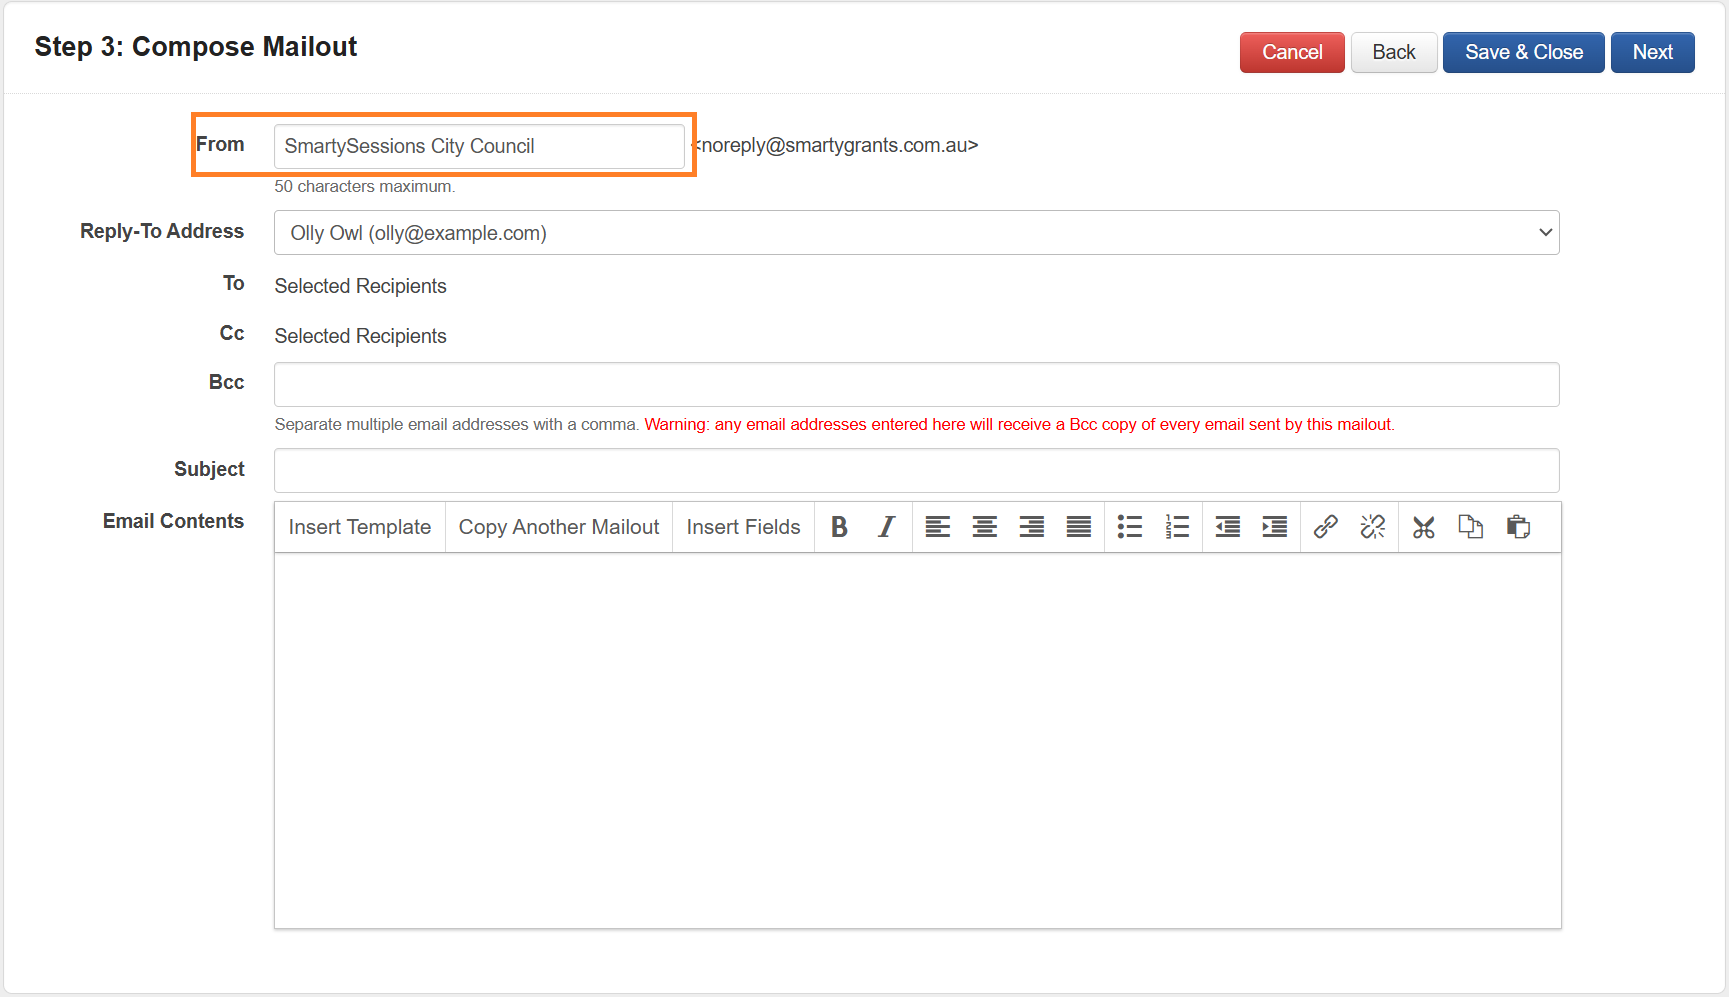The width and height of the screenshot is (1729, 997).
Task: Insert a bulleted list
Action: coord(1129,527)
